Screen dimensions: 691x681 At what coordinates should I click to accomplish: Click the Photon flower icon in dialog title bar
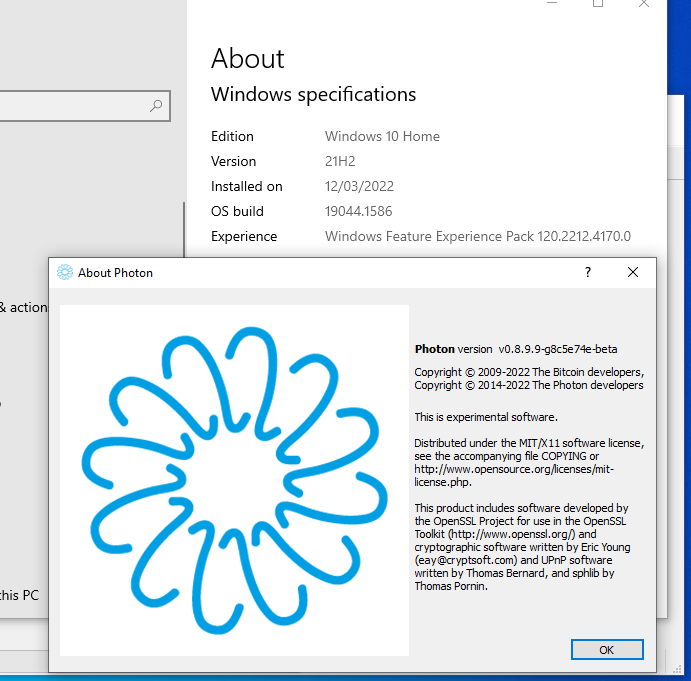tap(64, 272)
